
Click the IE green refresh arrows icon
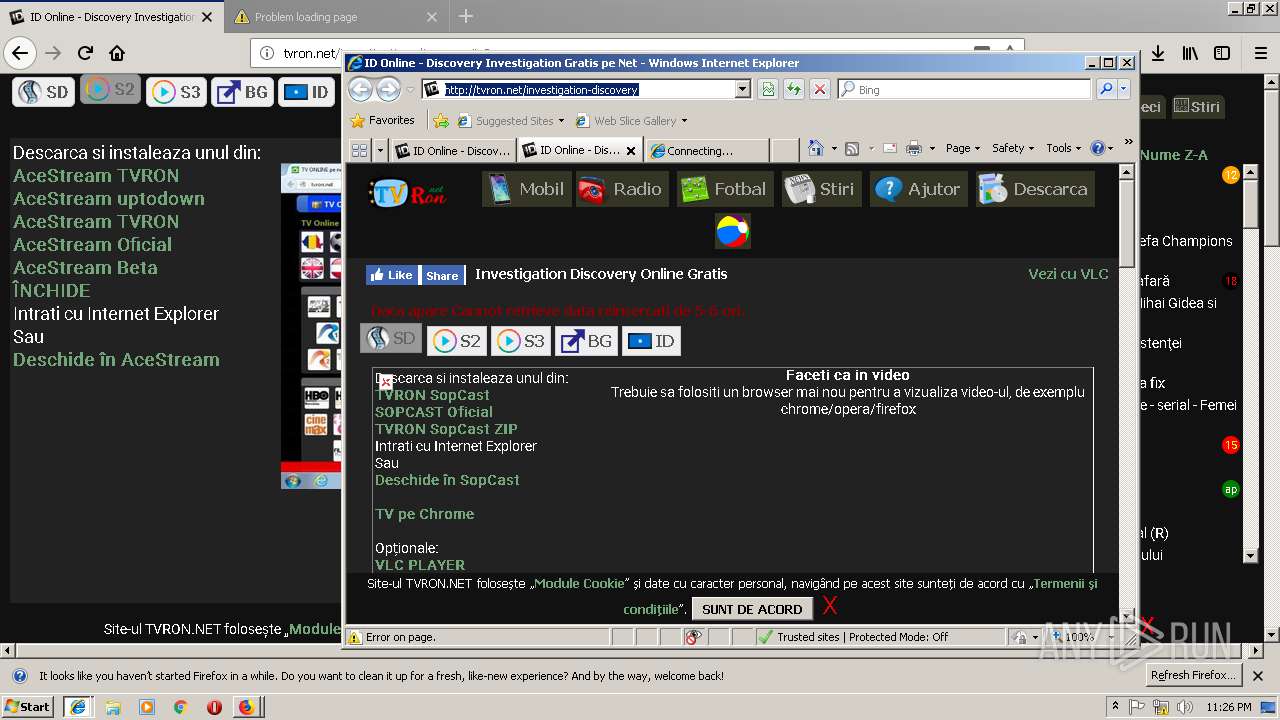[x=794, y=90]
